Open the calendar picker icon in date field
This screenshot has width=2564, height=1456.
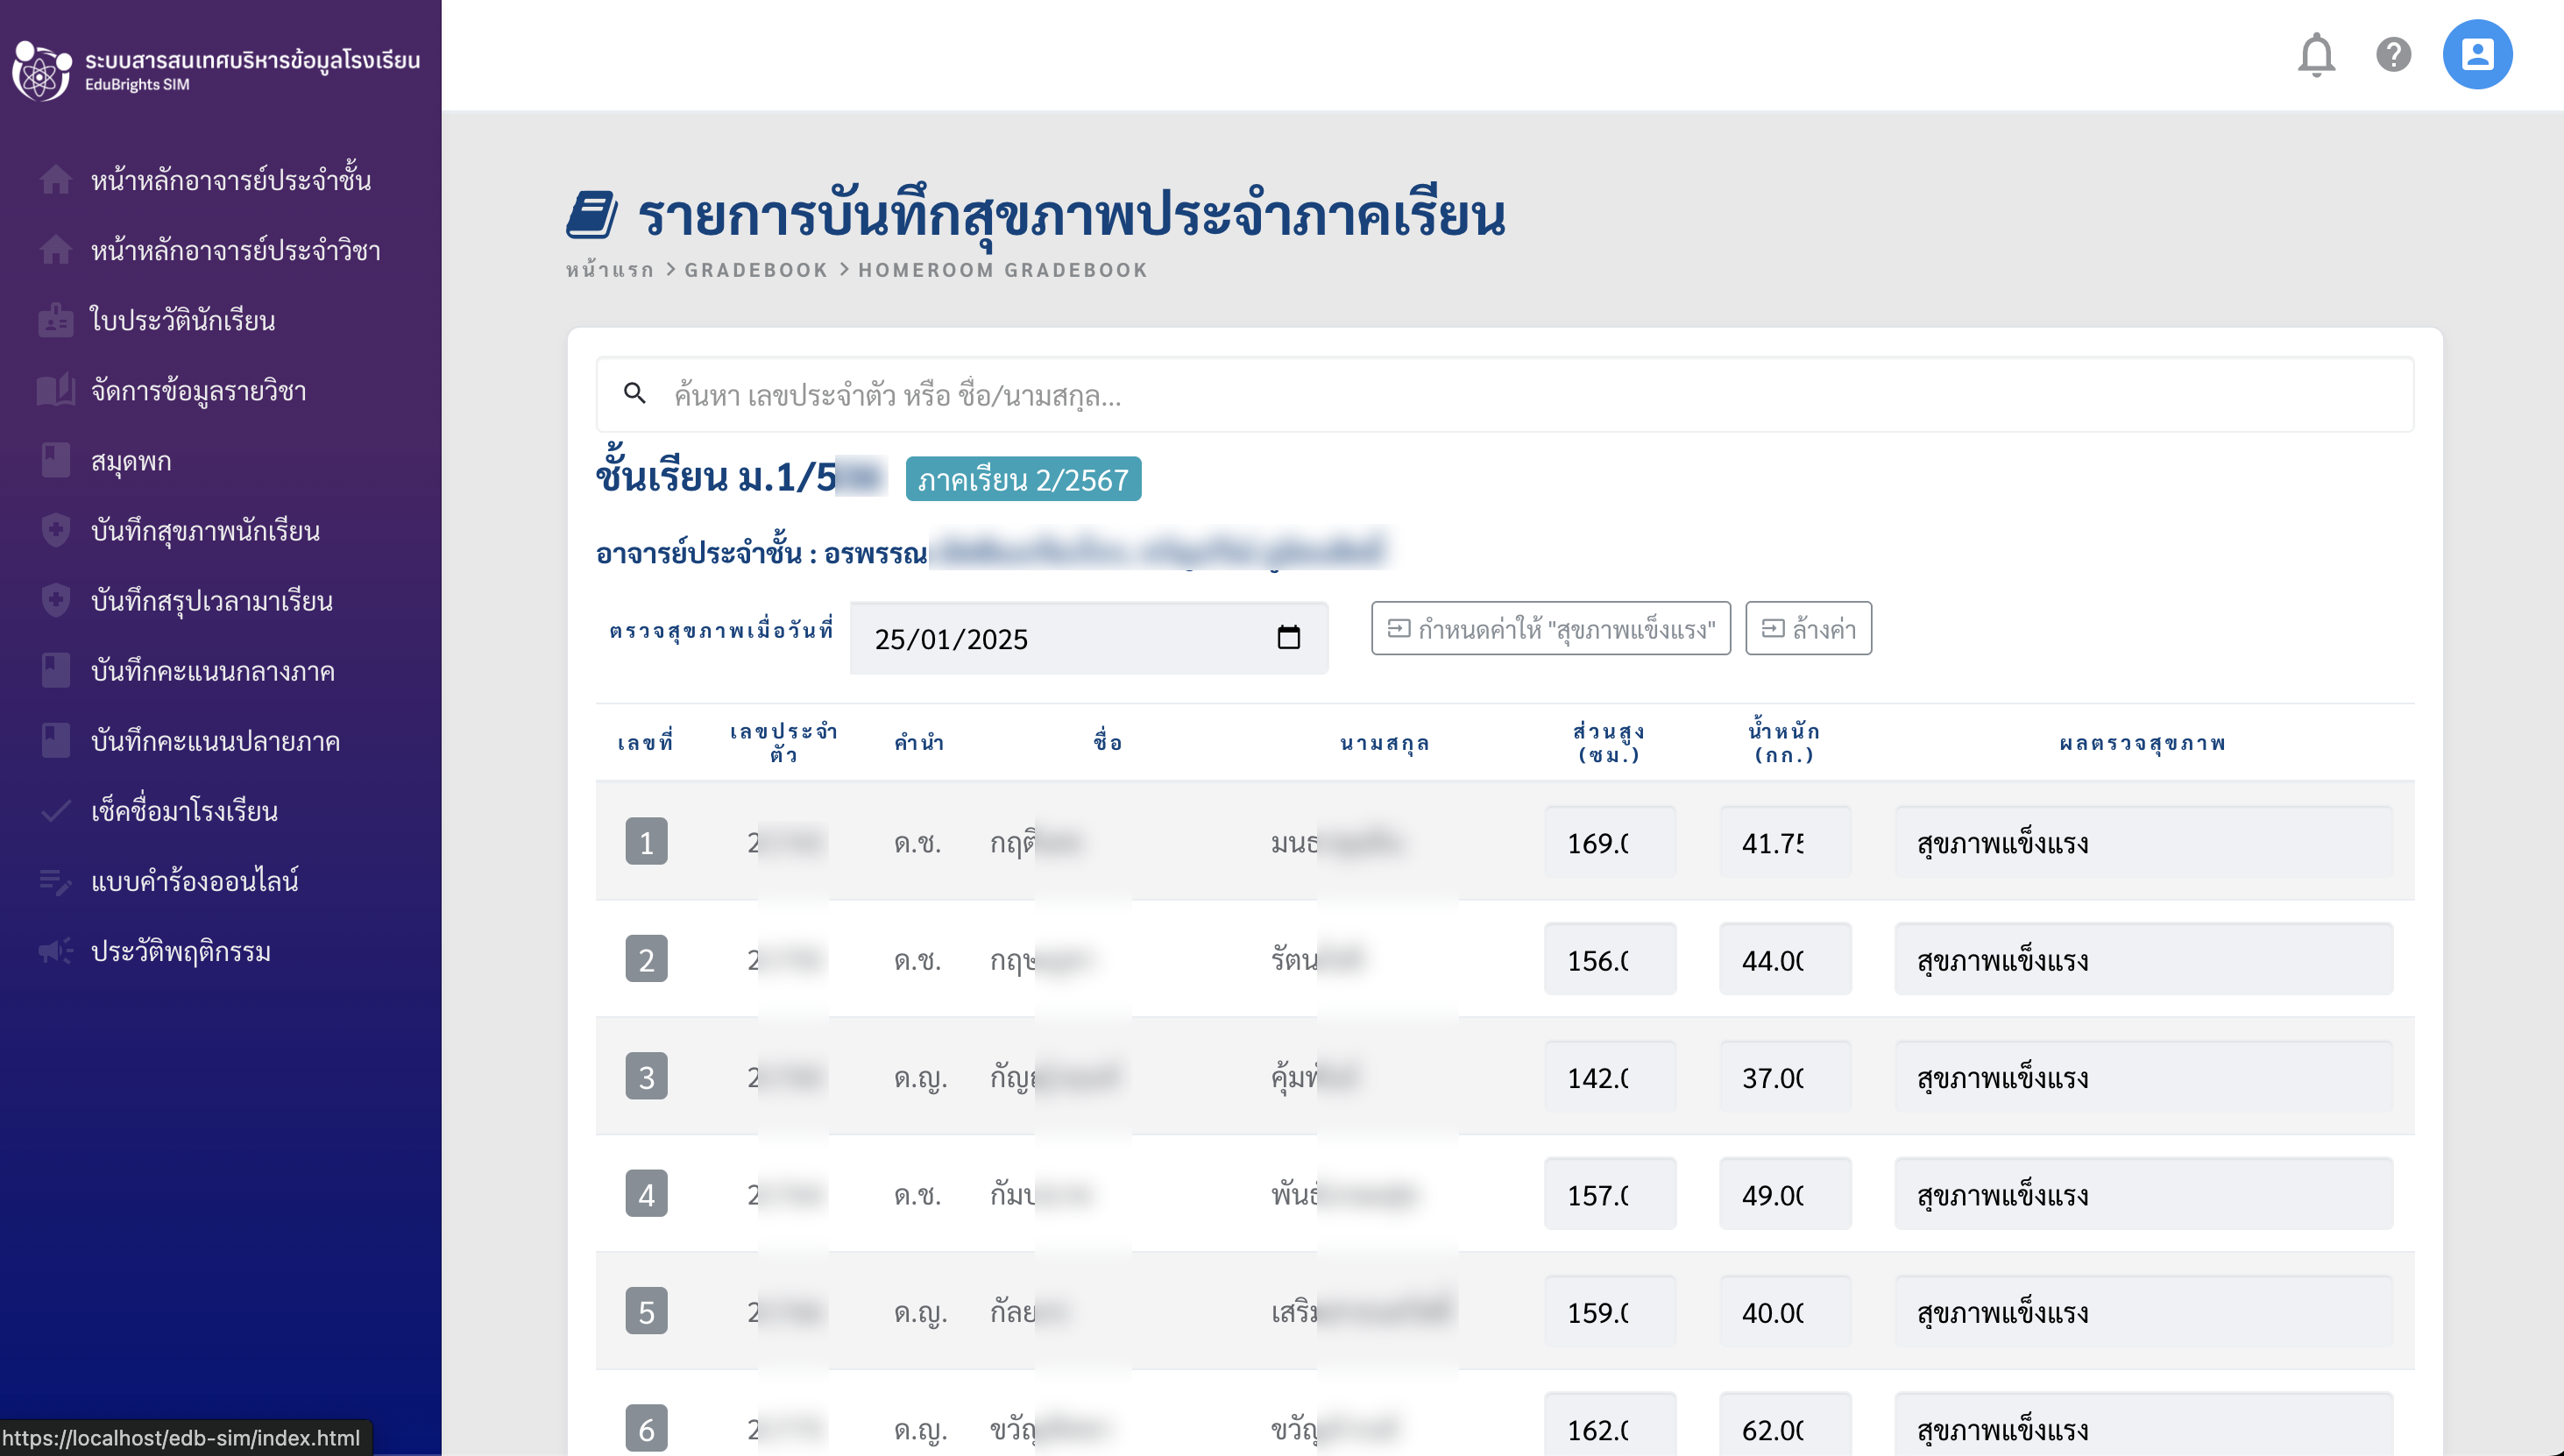1288,638
